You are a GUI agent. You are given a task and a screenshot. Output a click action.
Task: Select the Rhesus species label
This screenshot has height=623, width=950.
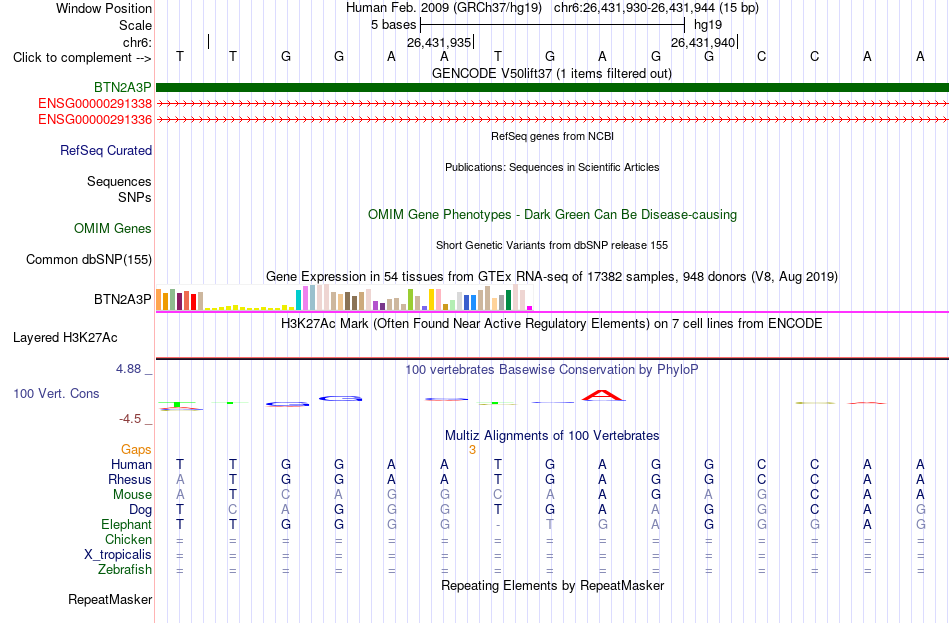click(130, 479)
